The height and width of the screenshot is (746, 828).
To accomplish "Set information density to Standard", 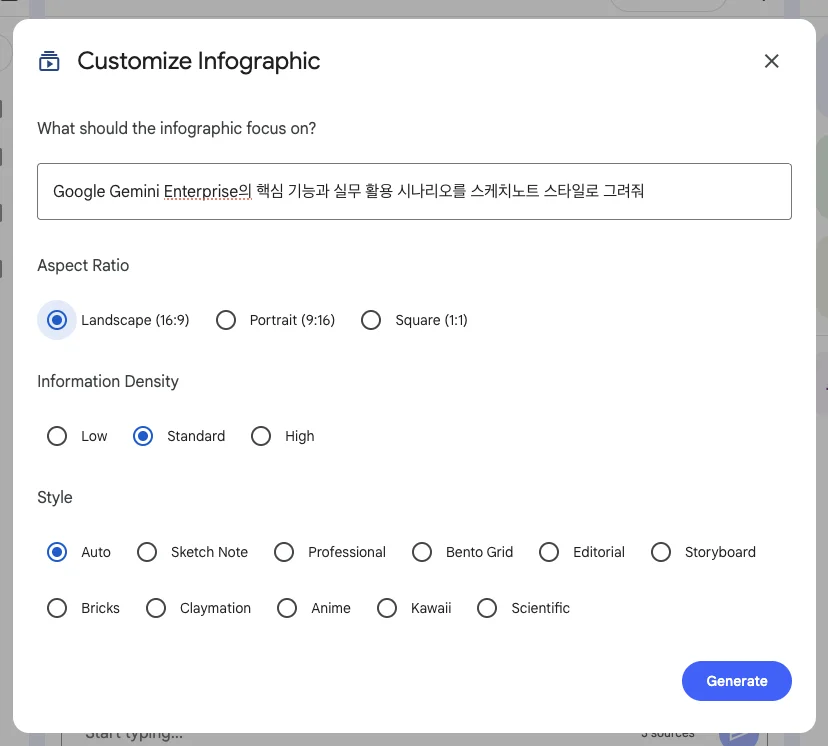I will pos(143,436).
